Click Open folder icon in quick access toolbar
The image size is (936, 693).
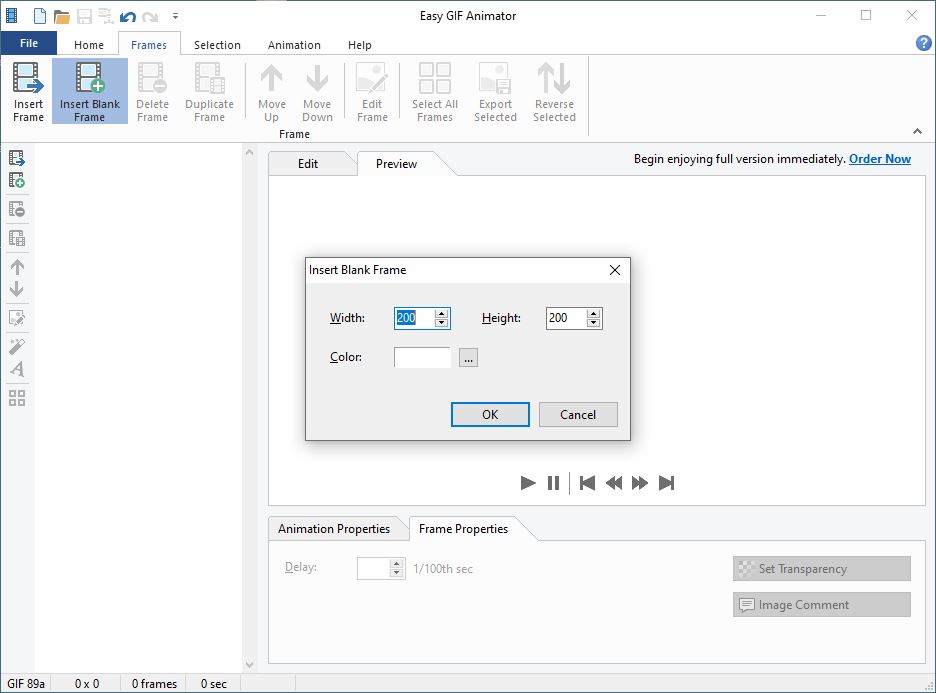click(x=61, y=16)
